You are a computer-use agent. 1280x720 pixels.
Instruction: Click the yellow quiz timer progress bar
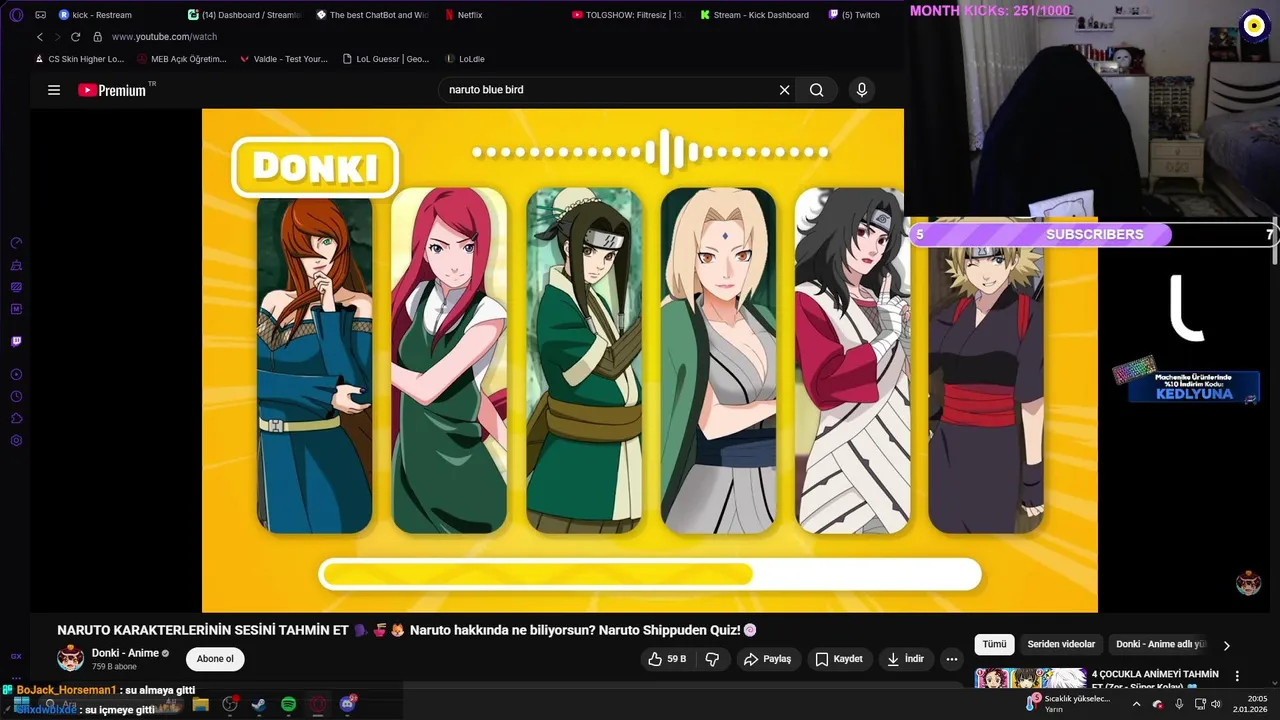pyautogui.click(x=650, y=574)
